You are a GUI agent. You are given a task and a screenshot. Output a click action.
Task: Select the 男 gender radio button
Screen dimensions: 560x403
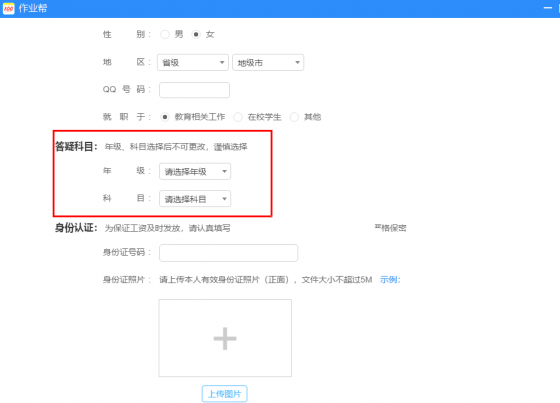pyautogui.click(x=165, y=34)
